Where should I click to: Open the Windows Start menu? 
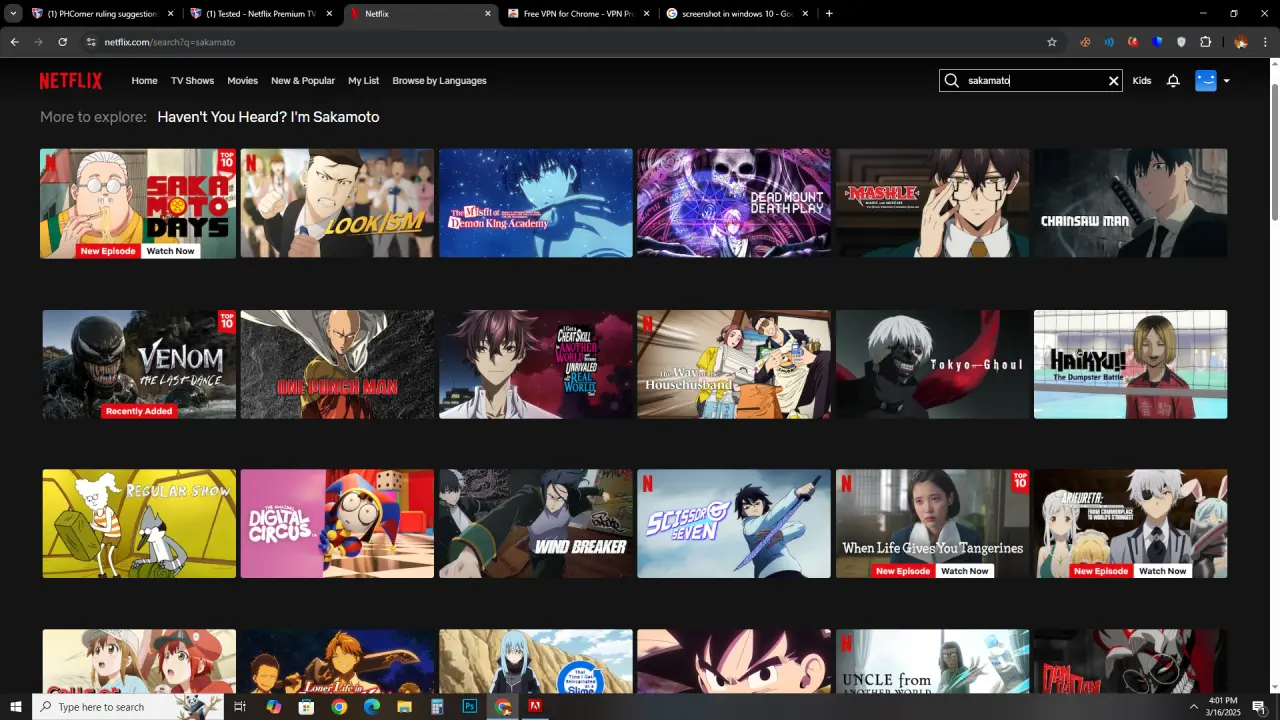click(x=16, y=707)
